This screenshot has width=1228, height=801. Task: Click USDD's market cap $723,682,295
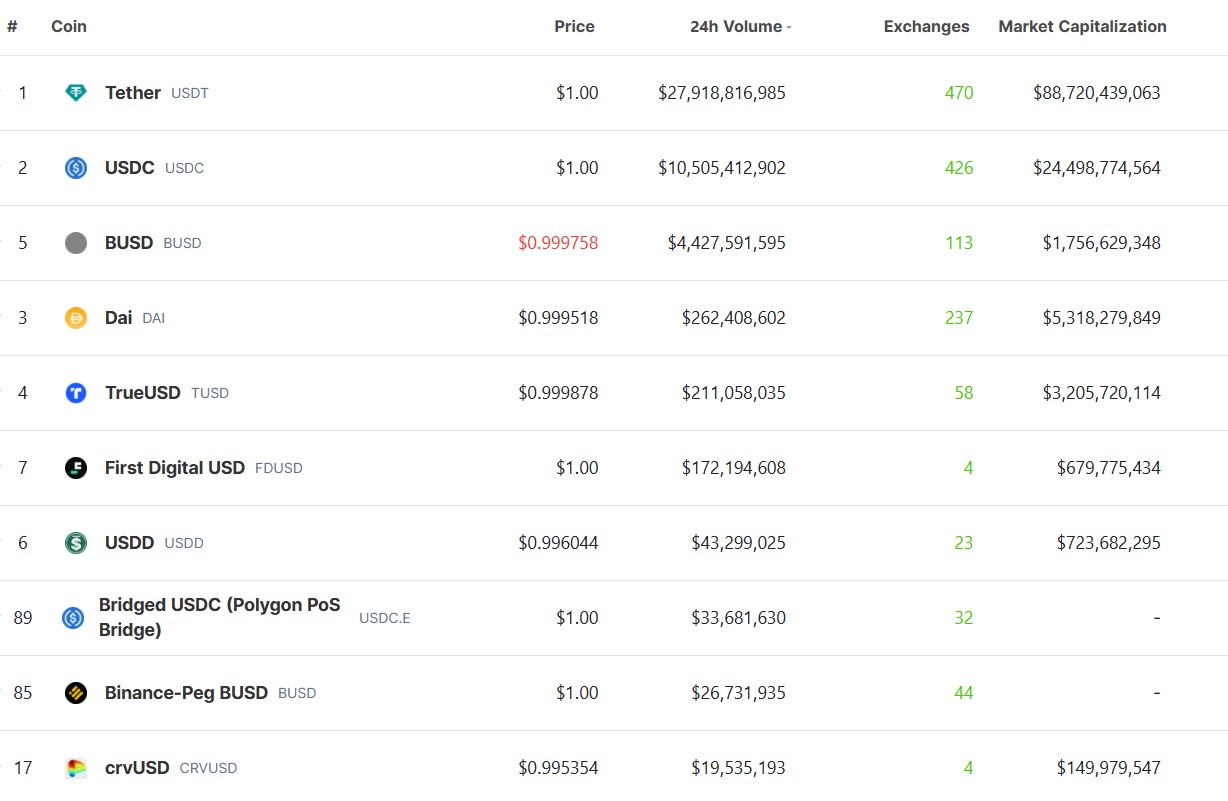(1109, 543)
